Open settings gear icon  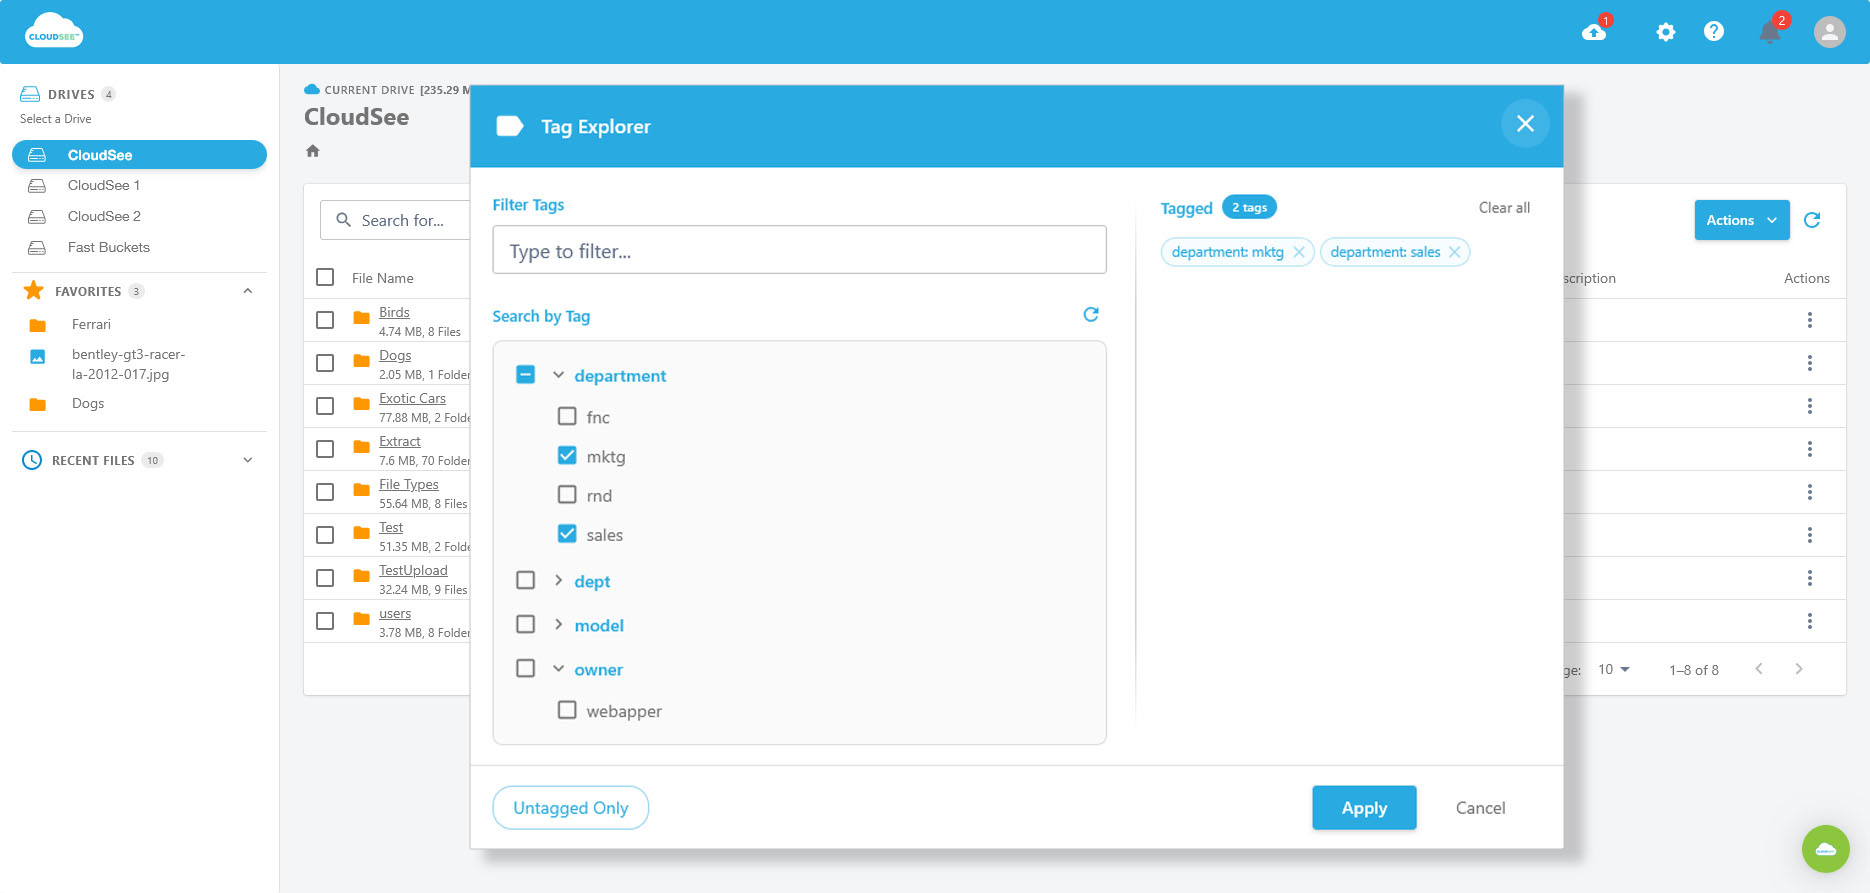tap(1665, 32)
